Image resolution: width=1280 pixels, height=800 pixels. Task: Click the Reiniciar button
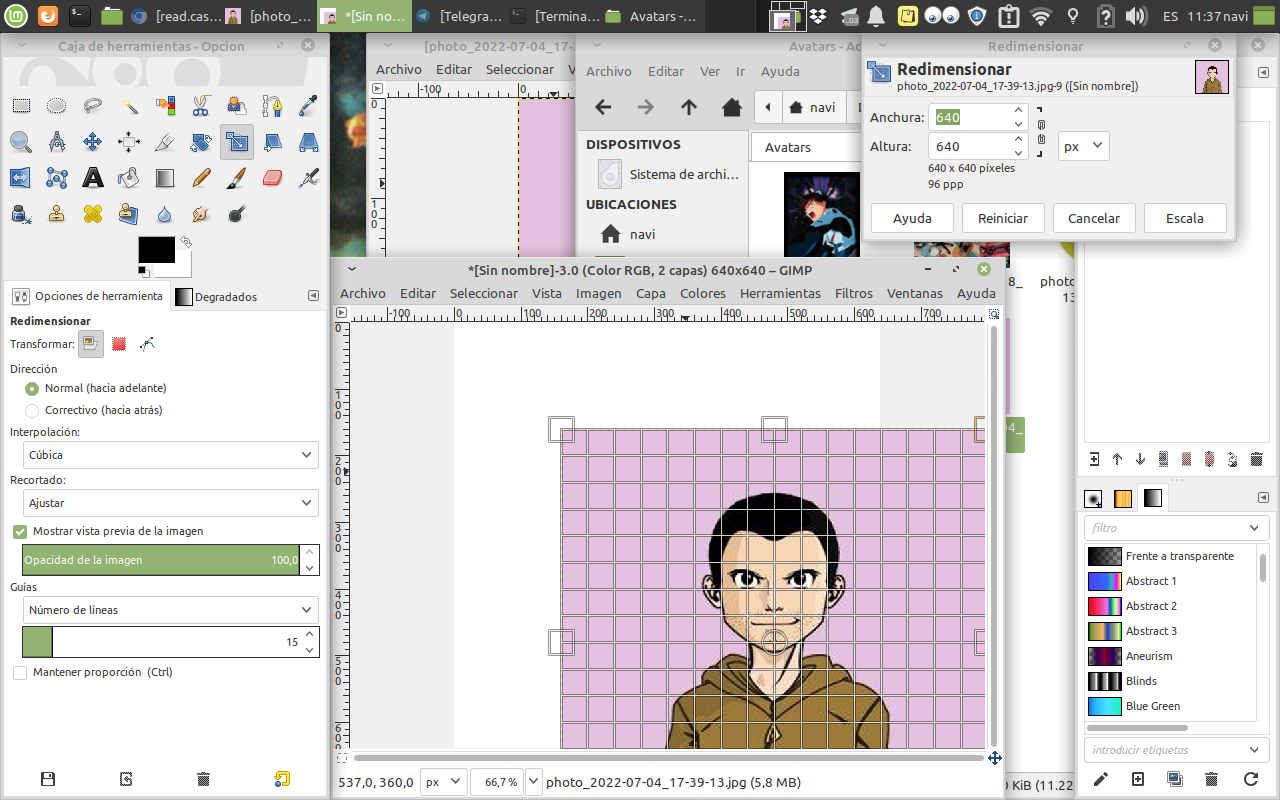[1003, 218]
